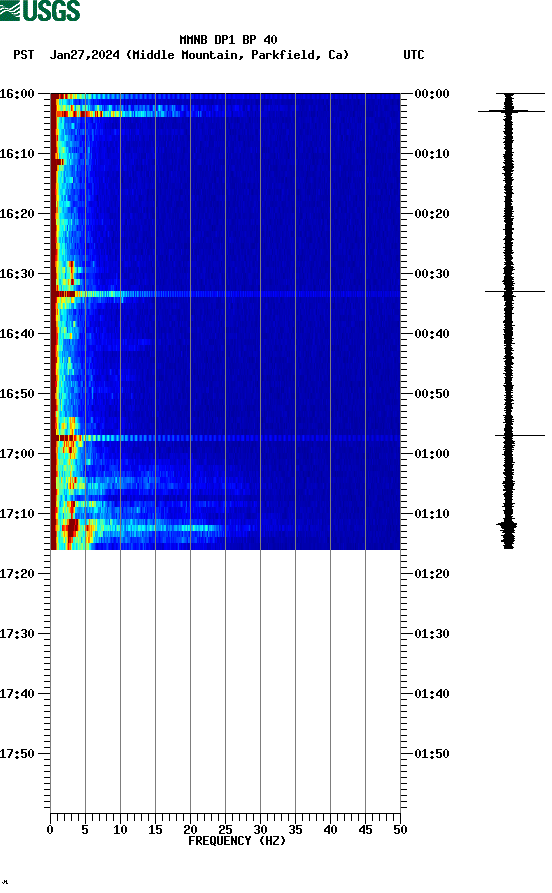Click the 01:40 UTC time label

point(432,694)
